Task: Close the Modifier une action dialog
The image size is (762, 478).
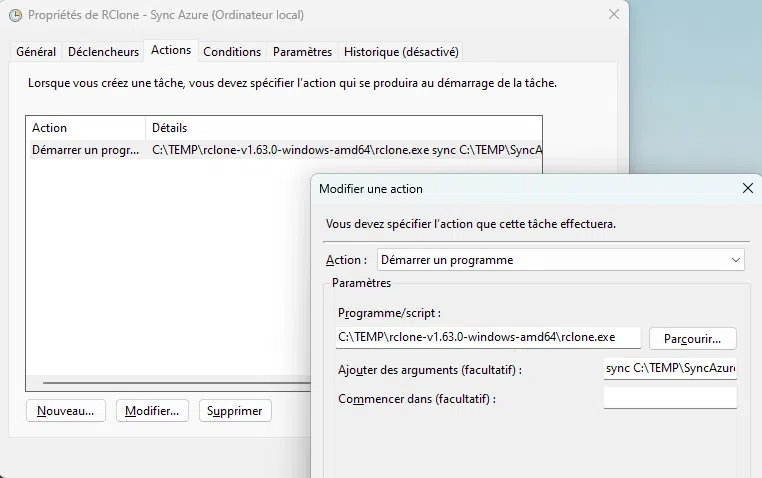Action: pos(748,188)
